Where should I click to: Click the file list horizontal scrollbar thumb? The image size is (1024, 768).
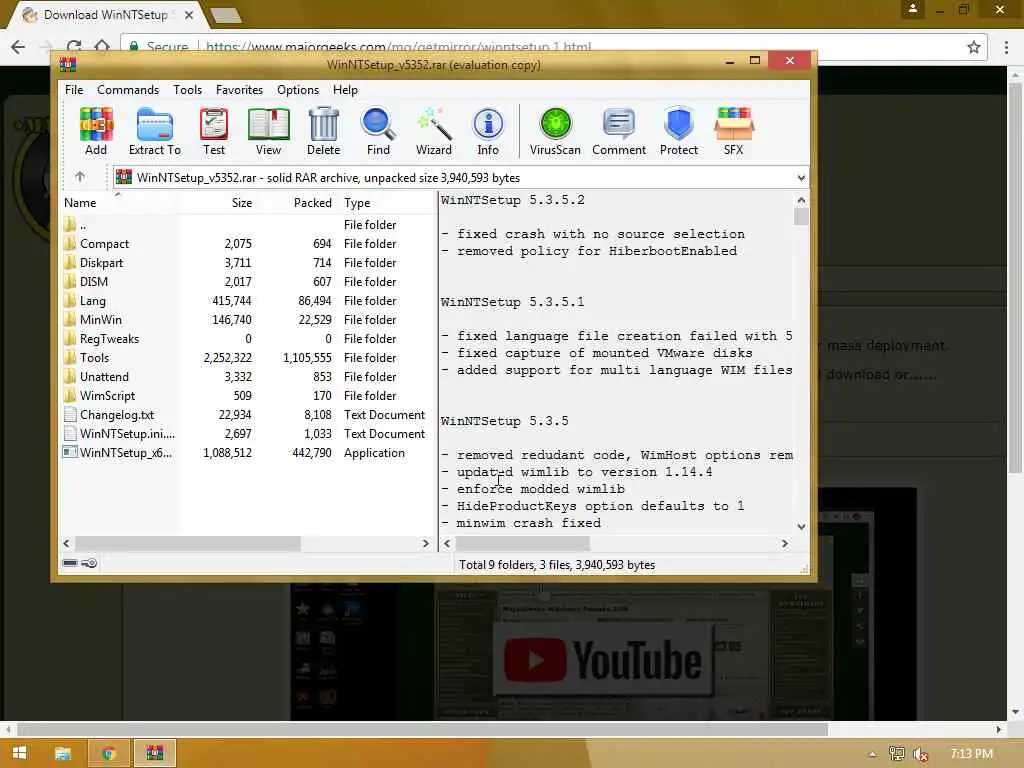tap(188, 543)
